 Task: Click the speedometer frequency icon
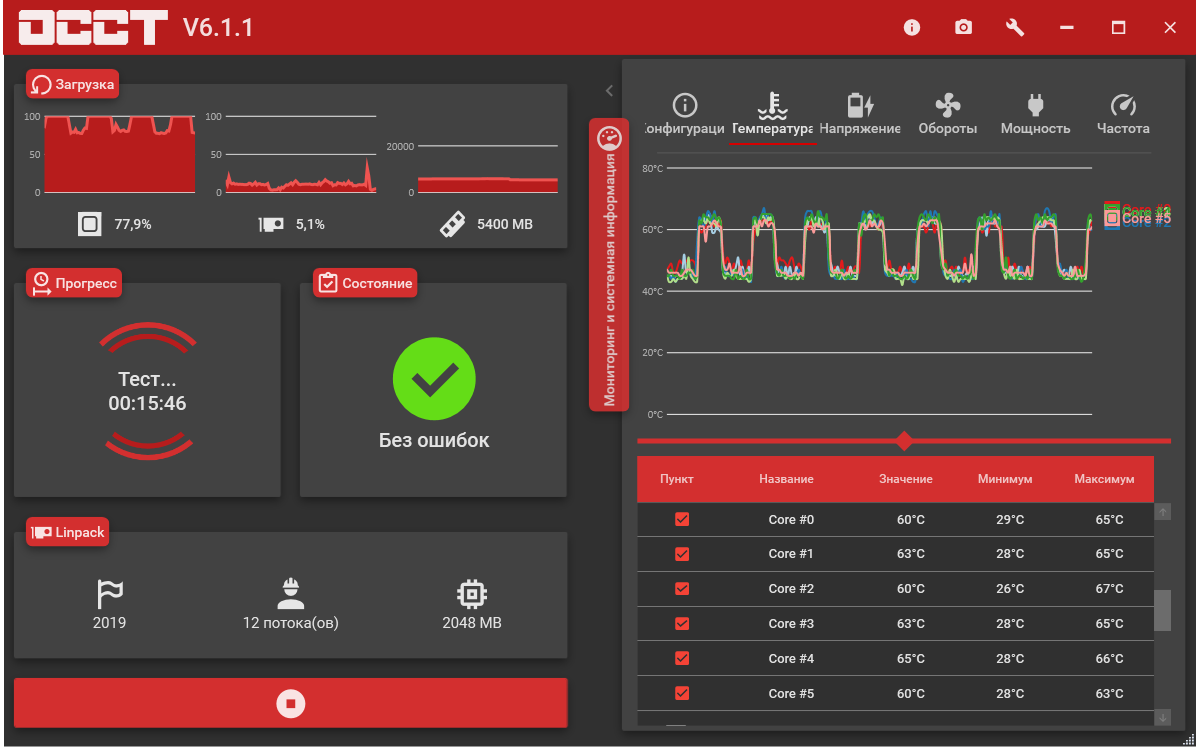pos(1123,105)
